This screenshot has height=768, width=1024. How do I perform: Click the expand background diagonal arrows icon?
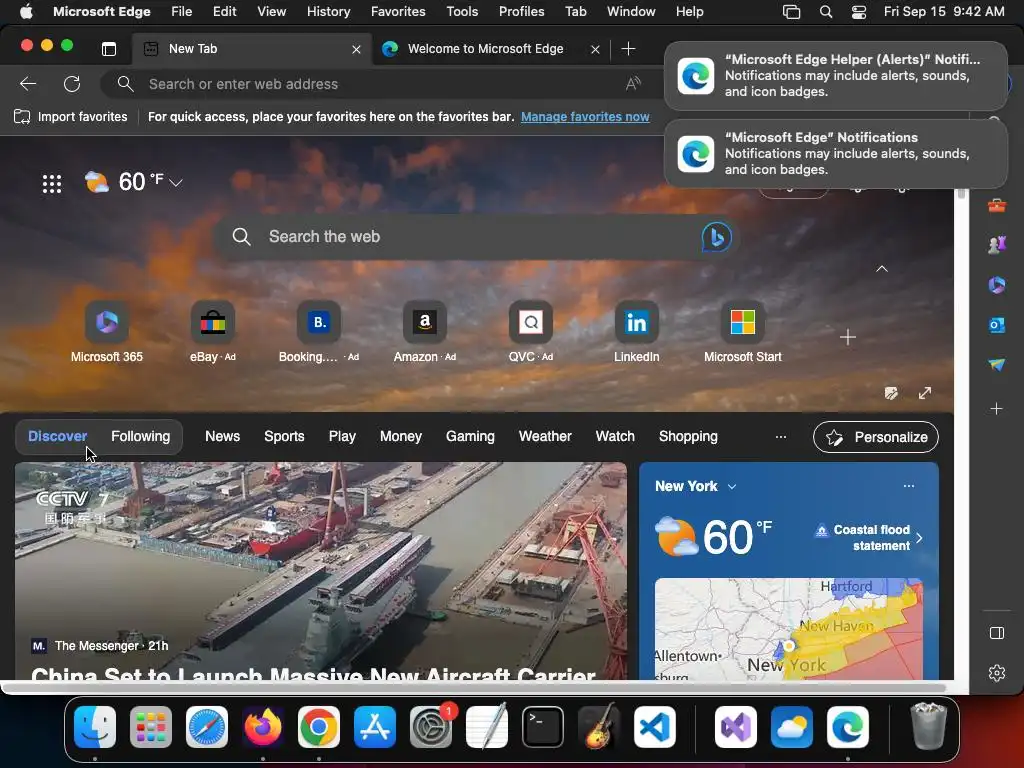925,393
